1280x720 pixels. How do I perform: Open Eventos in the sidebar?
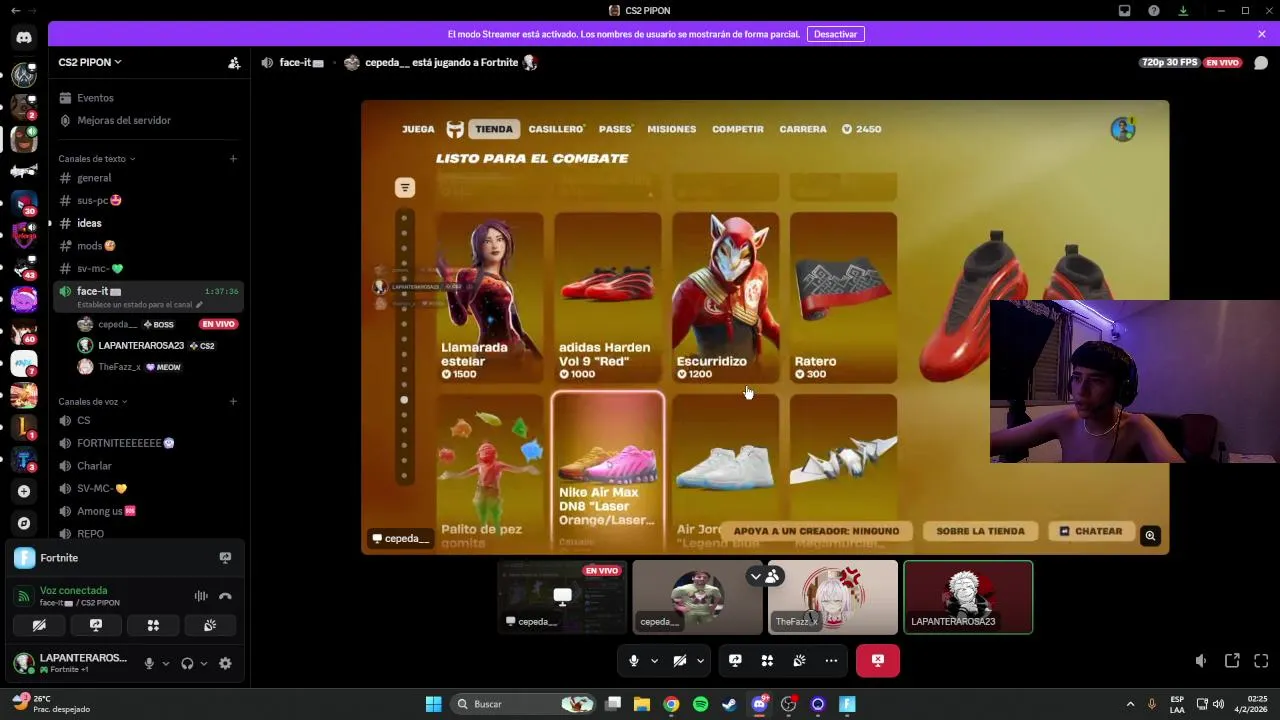[x=147, y=98]
